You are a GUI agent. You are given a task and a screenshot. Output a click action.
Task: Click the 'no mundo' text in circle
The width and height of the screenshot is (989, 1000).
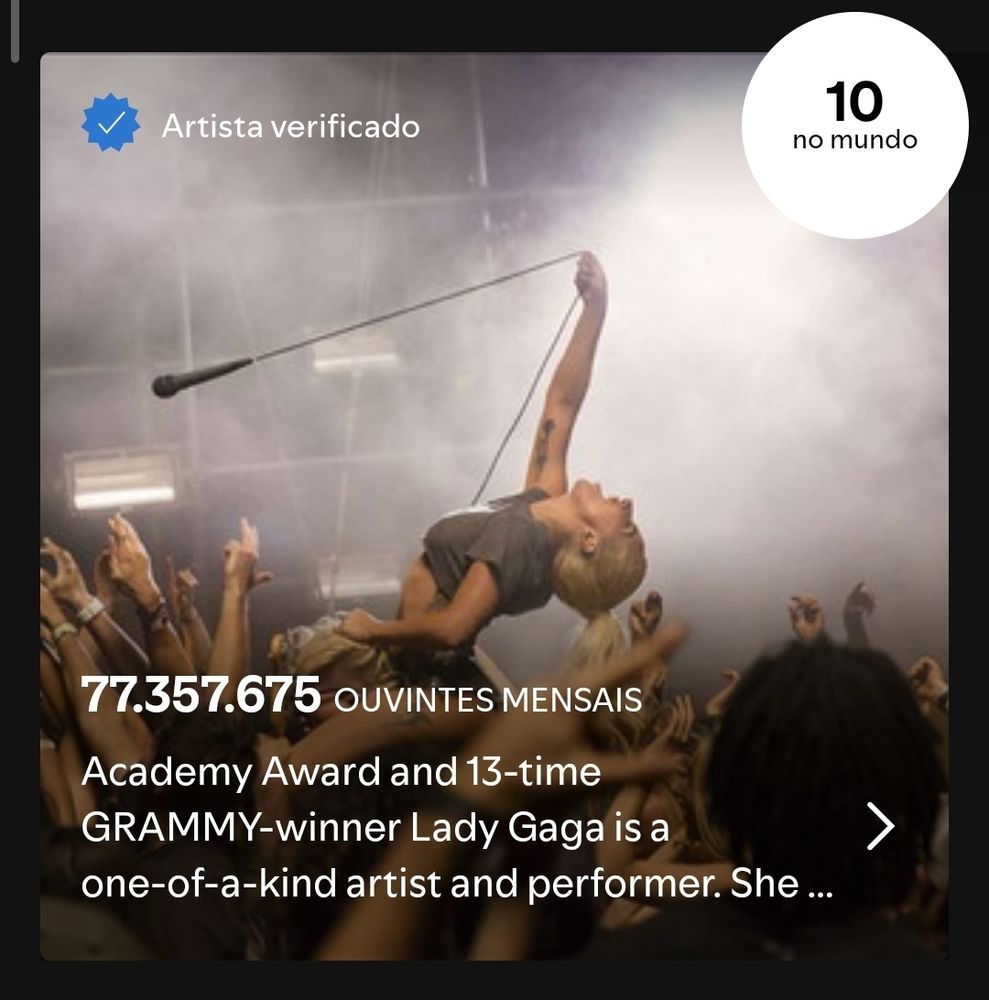pyautogui.click(x=854, y=140)
